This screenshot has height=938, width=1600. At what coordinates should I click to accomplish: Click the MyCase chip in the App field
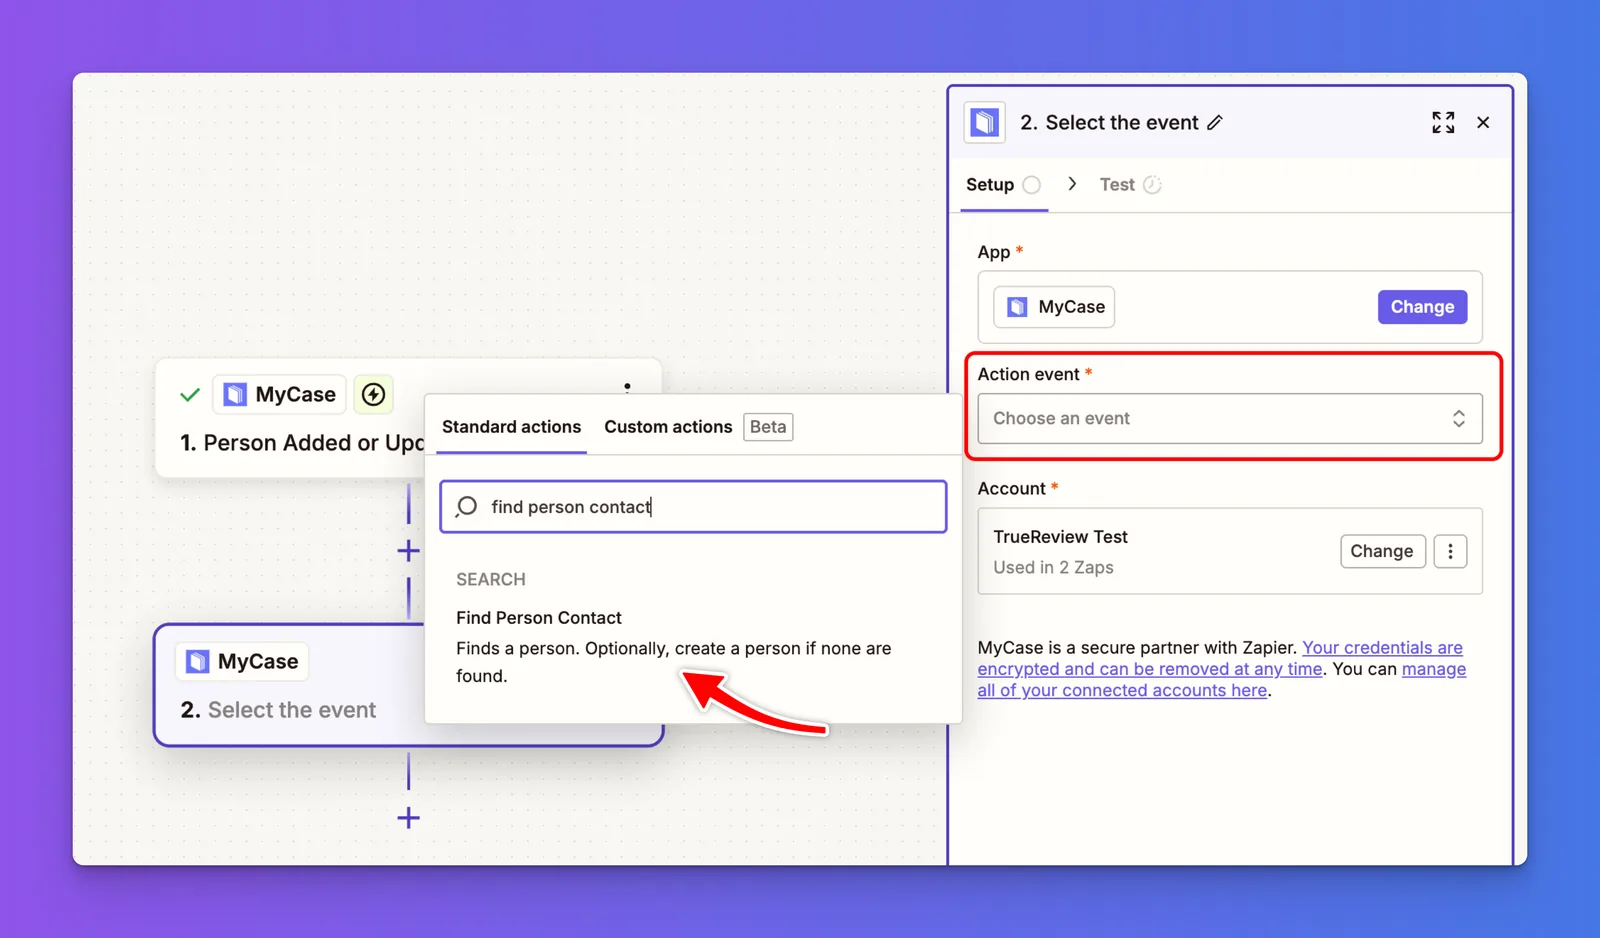[x=1054, y=307]
